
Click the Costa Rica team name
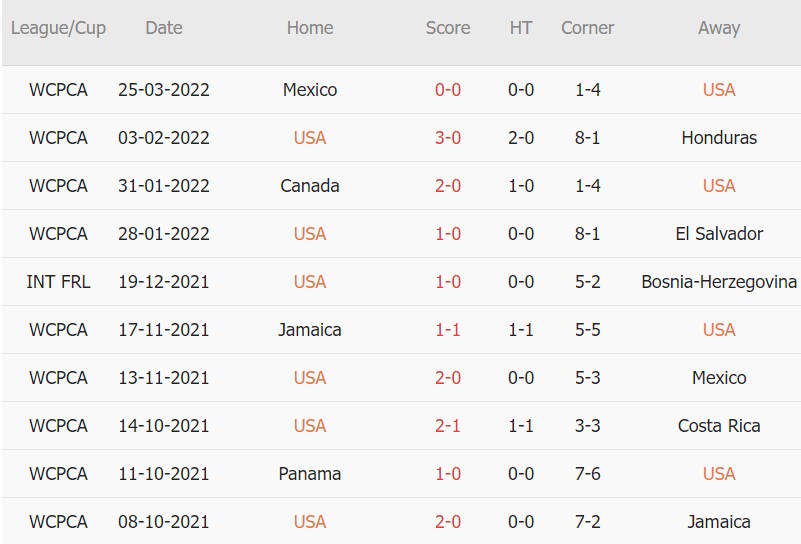pyautogui.click(x=718, y=426)
